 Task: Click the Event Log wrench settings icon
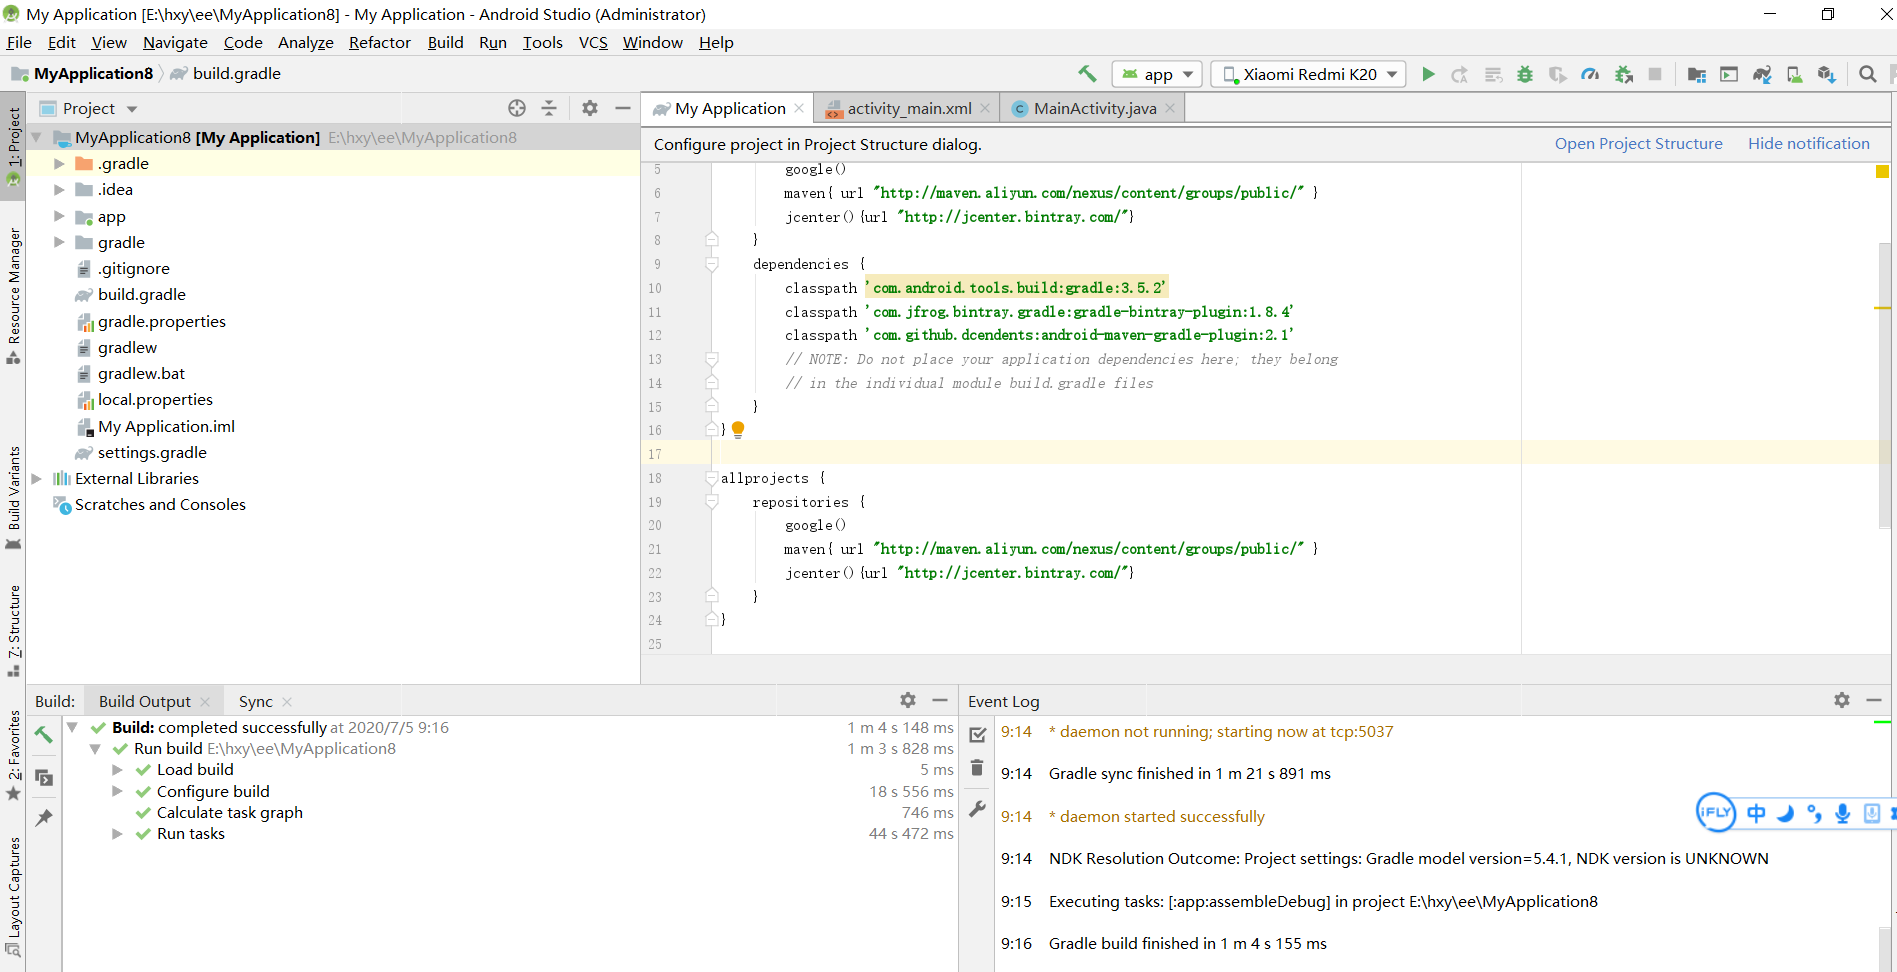(978, 809)
